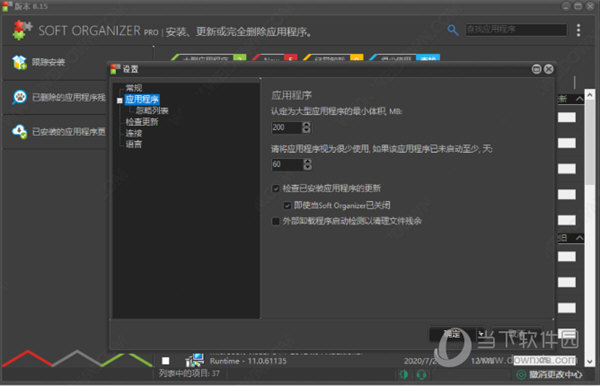Select Applications (应用程序) in settings tree
This screenshot has height=386, width=600.
coord(142,99)
